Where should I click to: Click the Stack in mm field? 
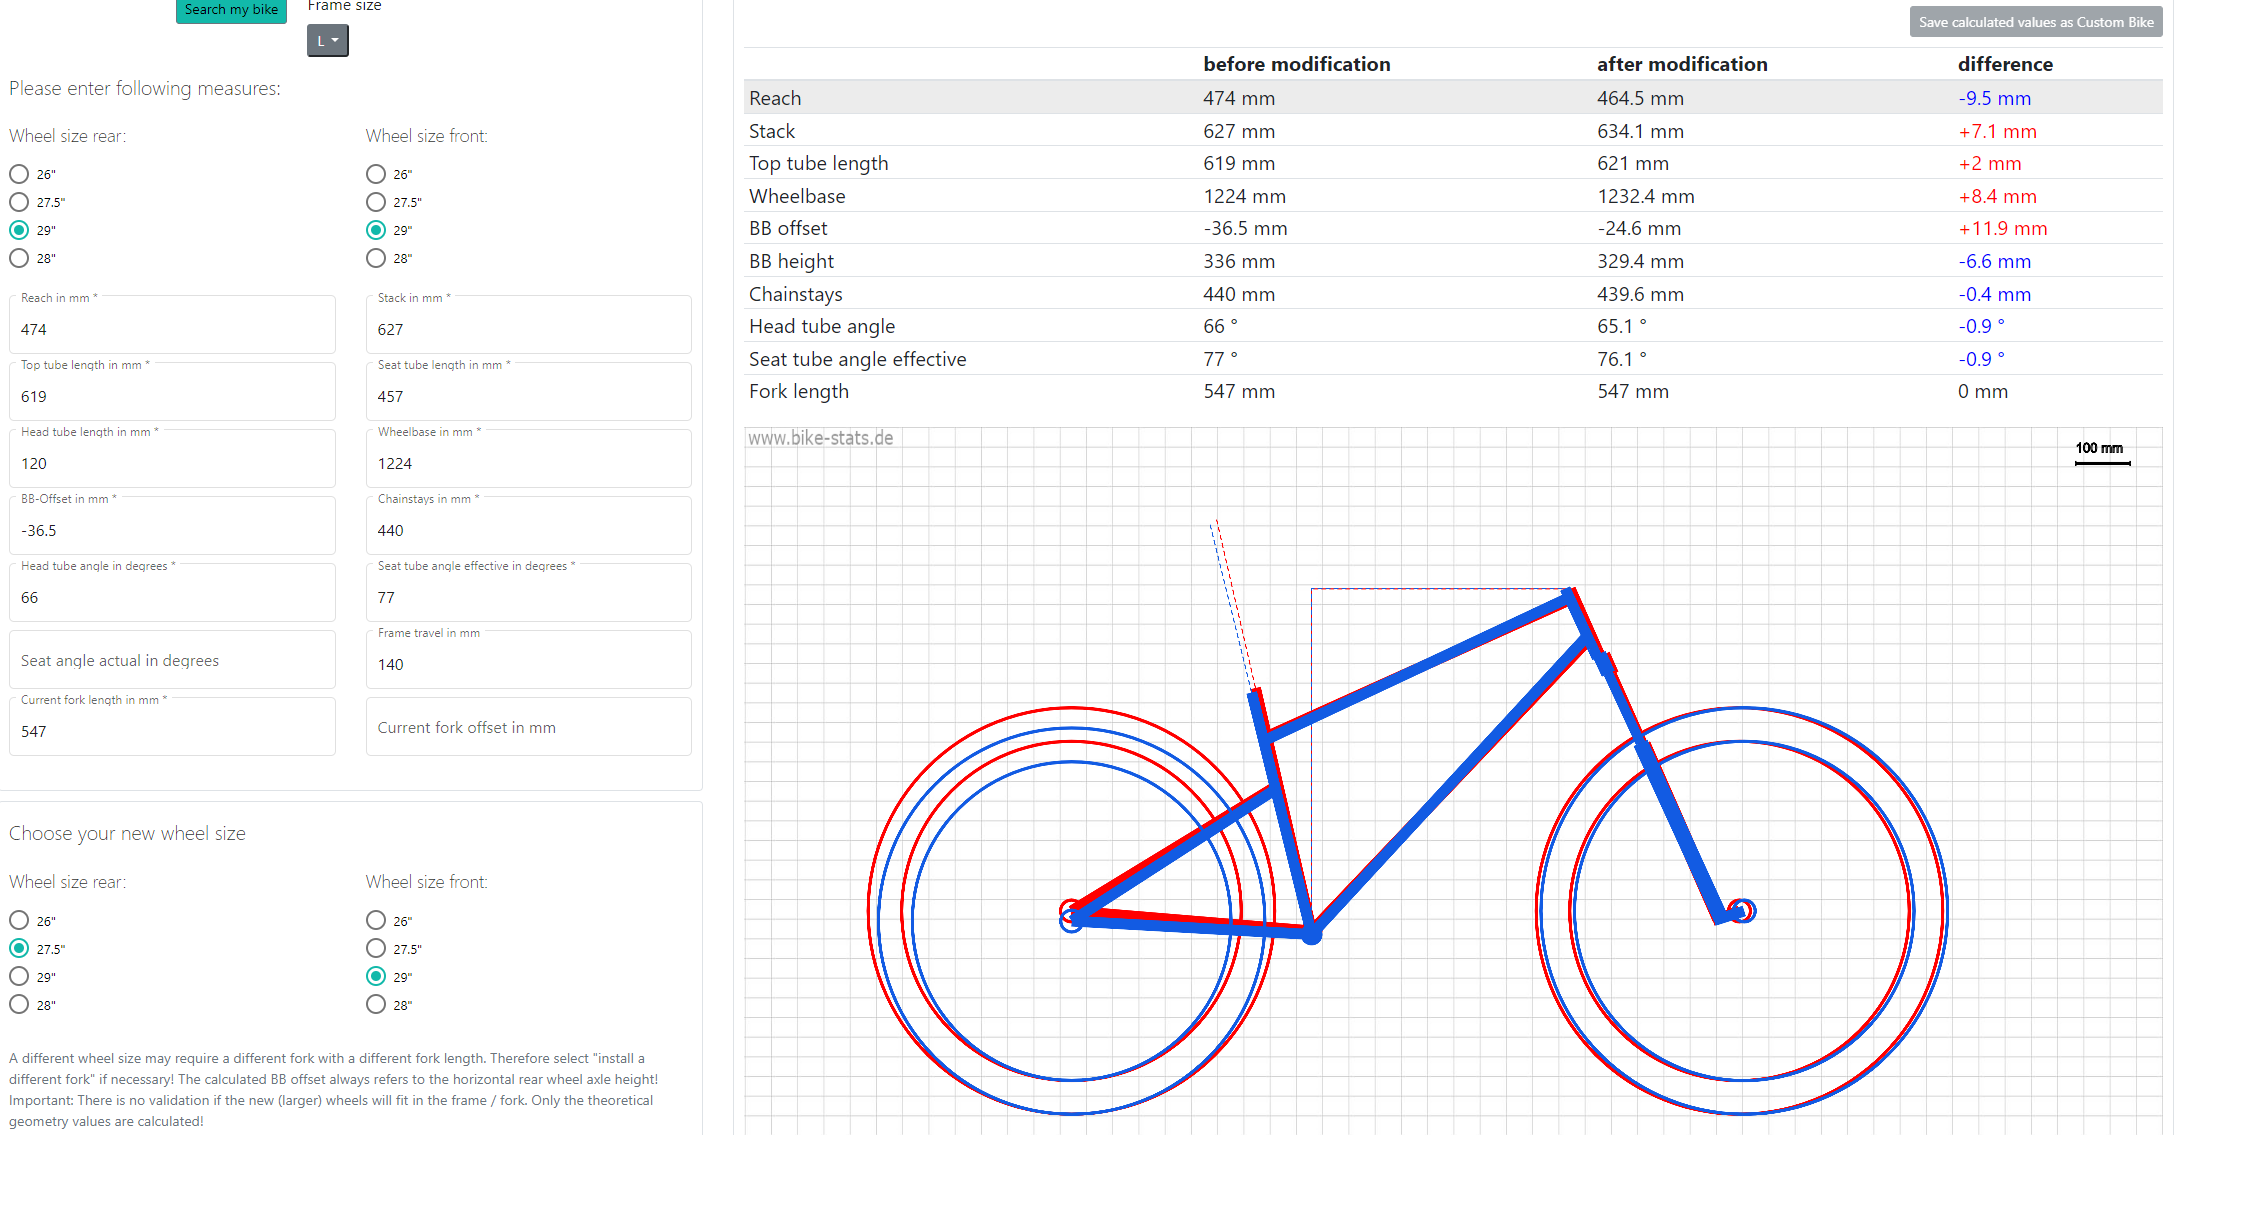(x=529, y=324)
